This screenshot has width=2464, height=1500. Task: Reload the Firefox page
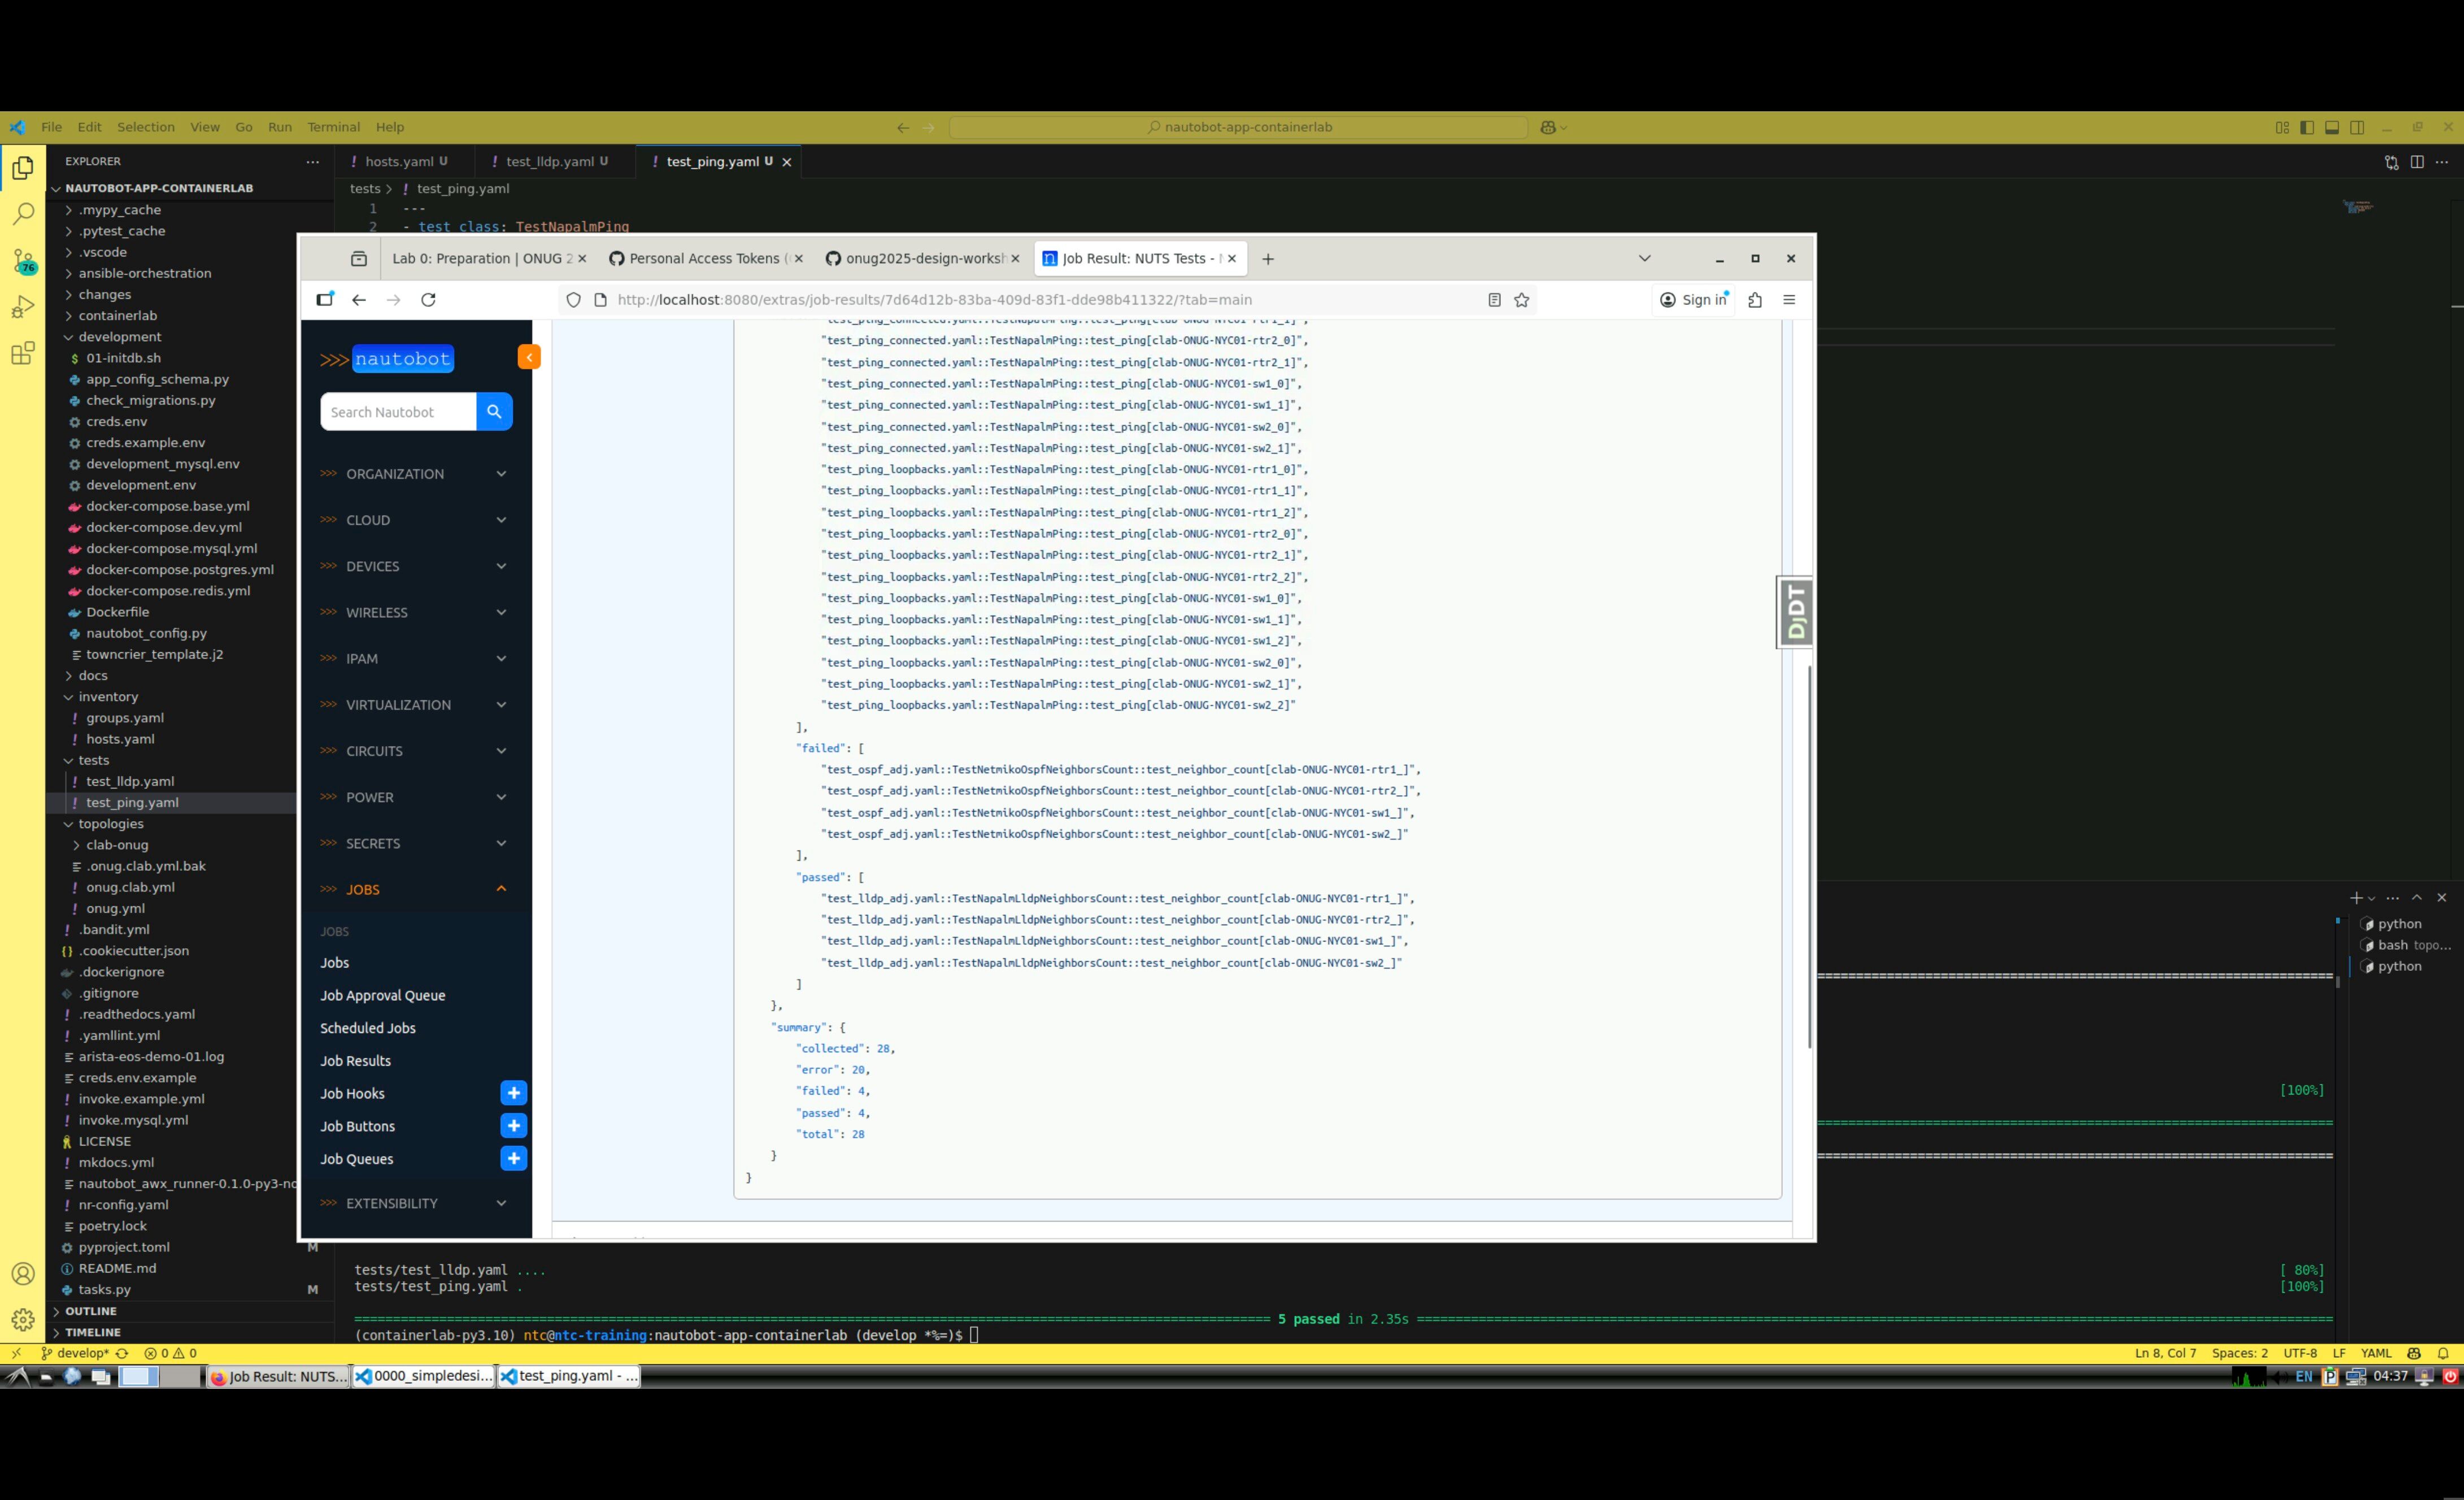[428, 300]
